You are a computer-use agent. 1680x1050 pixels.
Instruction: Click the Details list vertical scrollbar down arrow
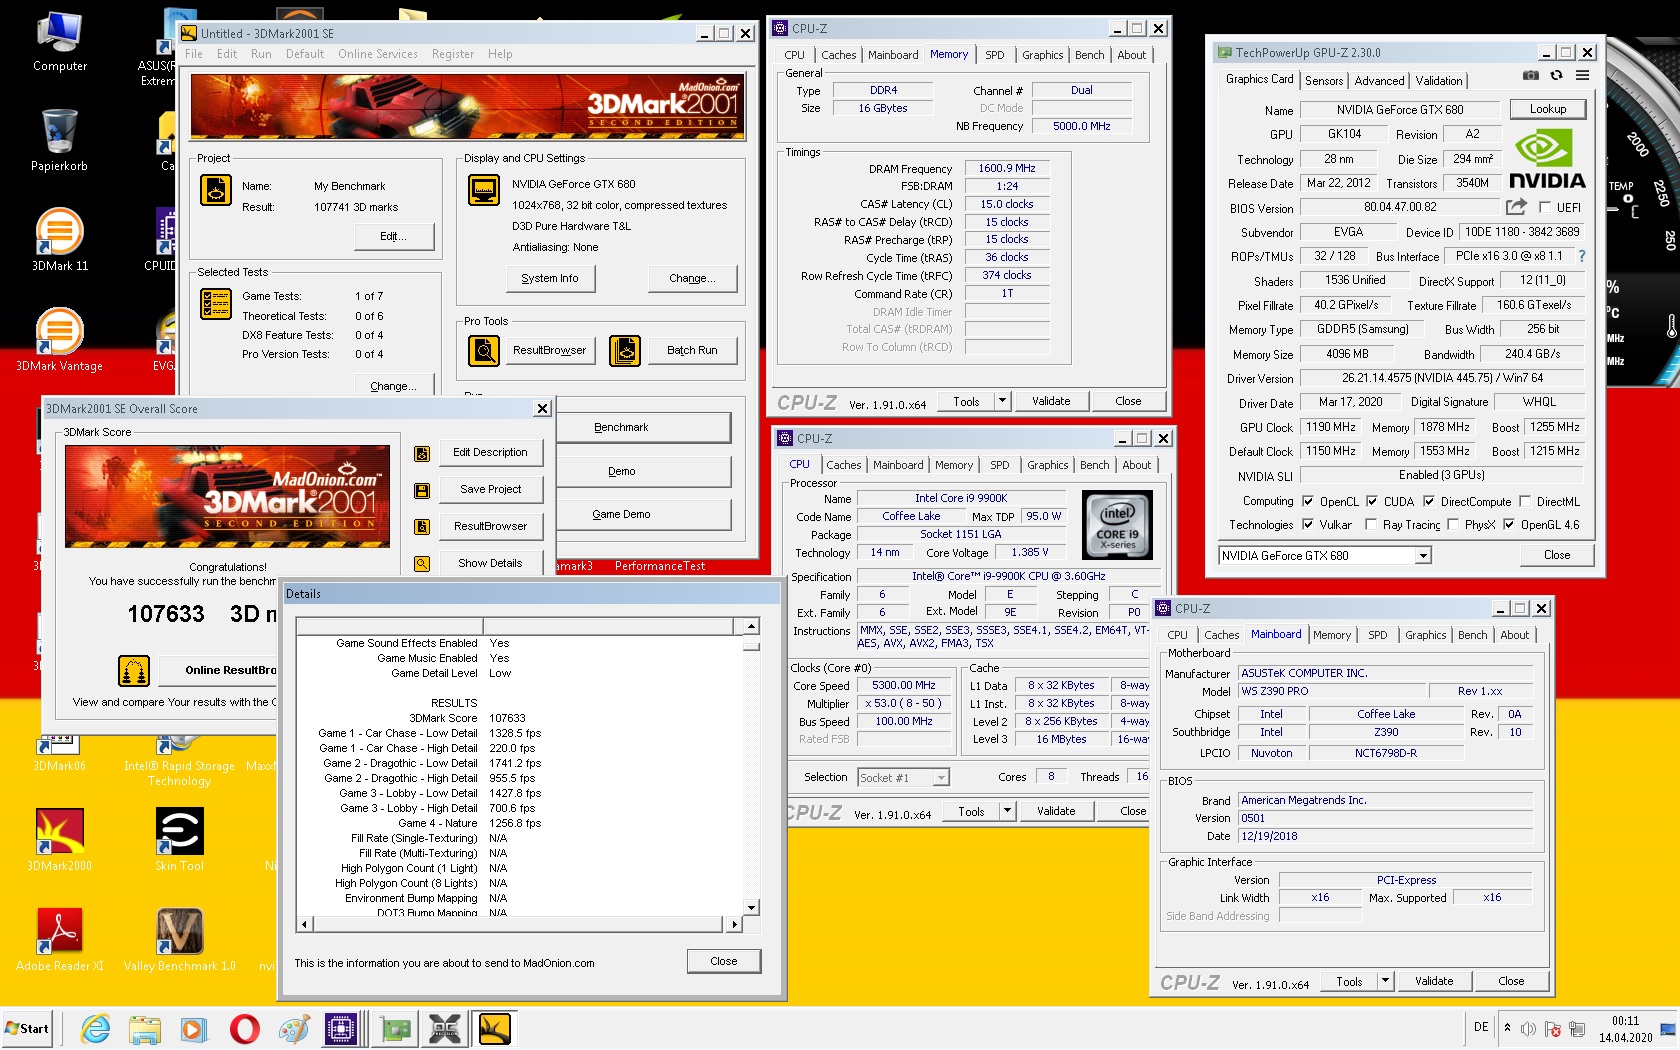[751, 907]
